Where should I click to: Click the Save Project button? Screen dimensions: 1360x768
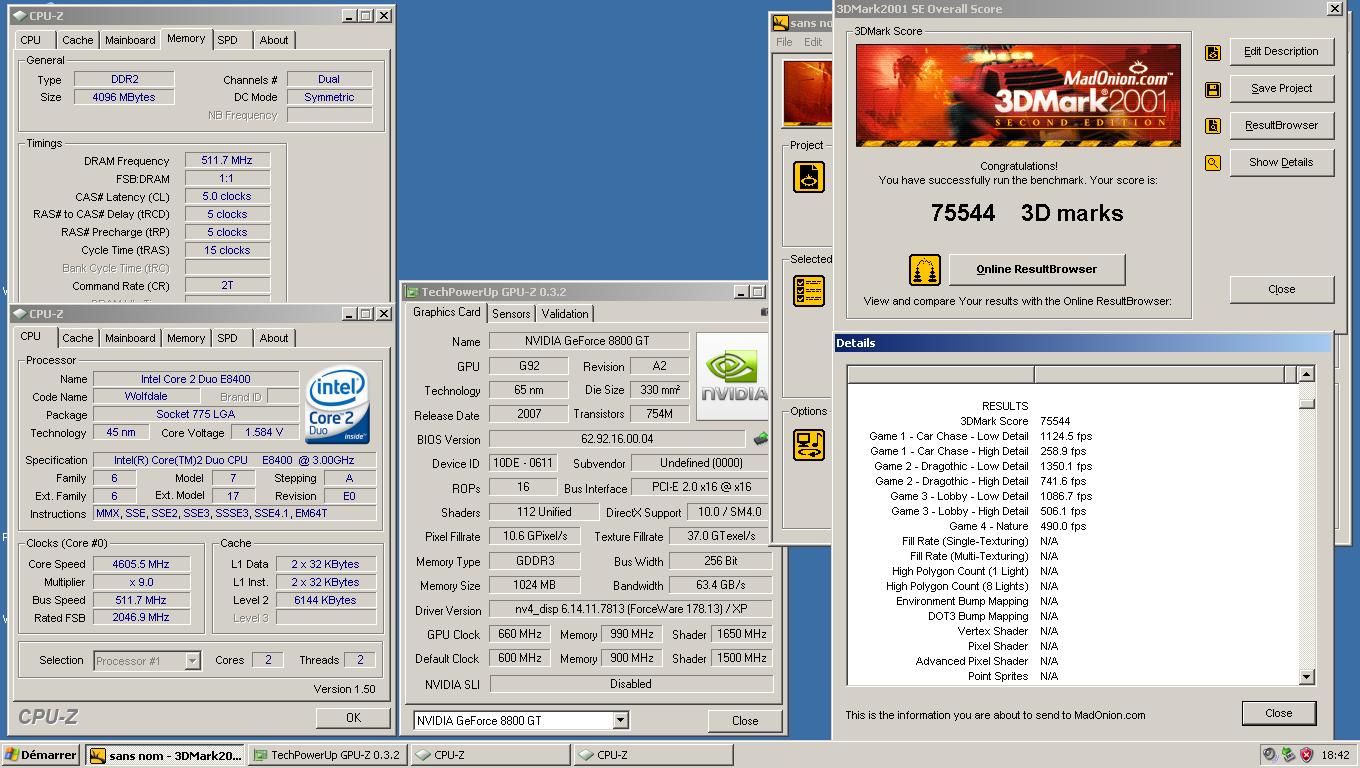point(1281,89)
